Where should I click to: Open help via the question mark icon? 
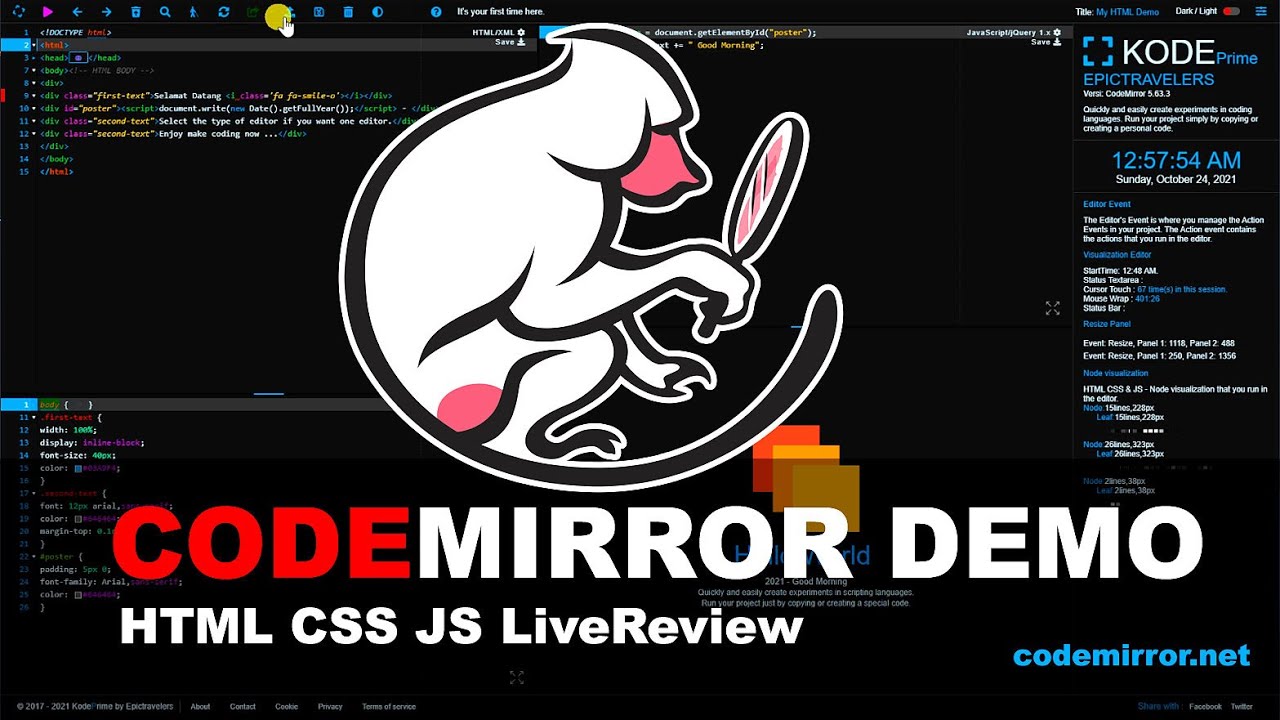436,12
